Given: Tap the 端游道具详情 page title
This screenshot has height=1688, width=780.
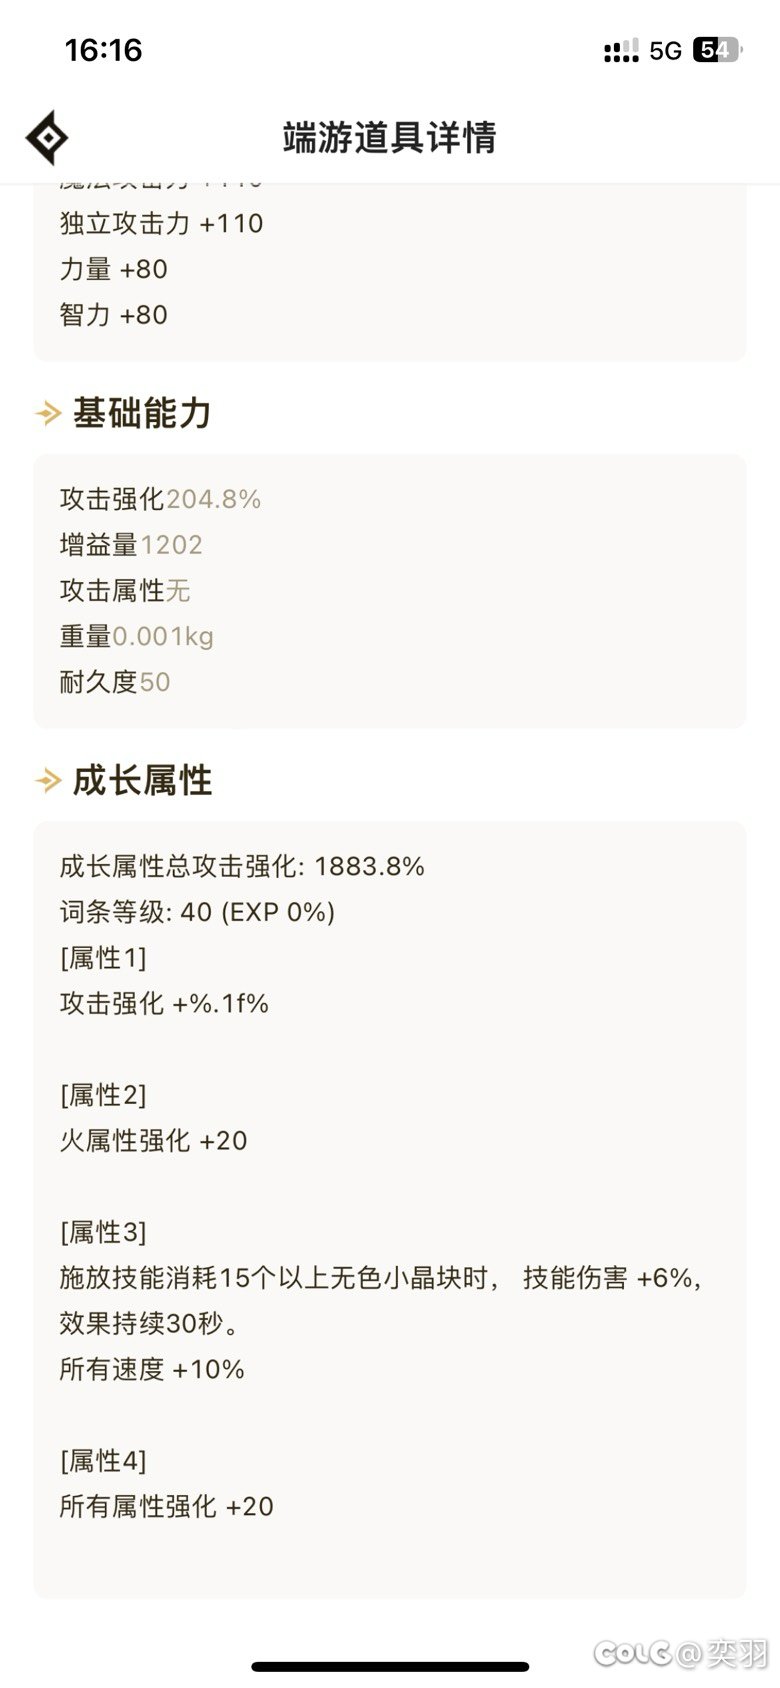Looking at the screenshot, I should 389,137.
